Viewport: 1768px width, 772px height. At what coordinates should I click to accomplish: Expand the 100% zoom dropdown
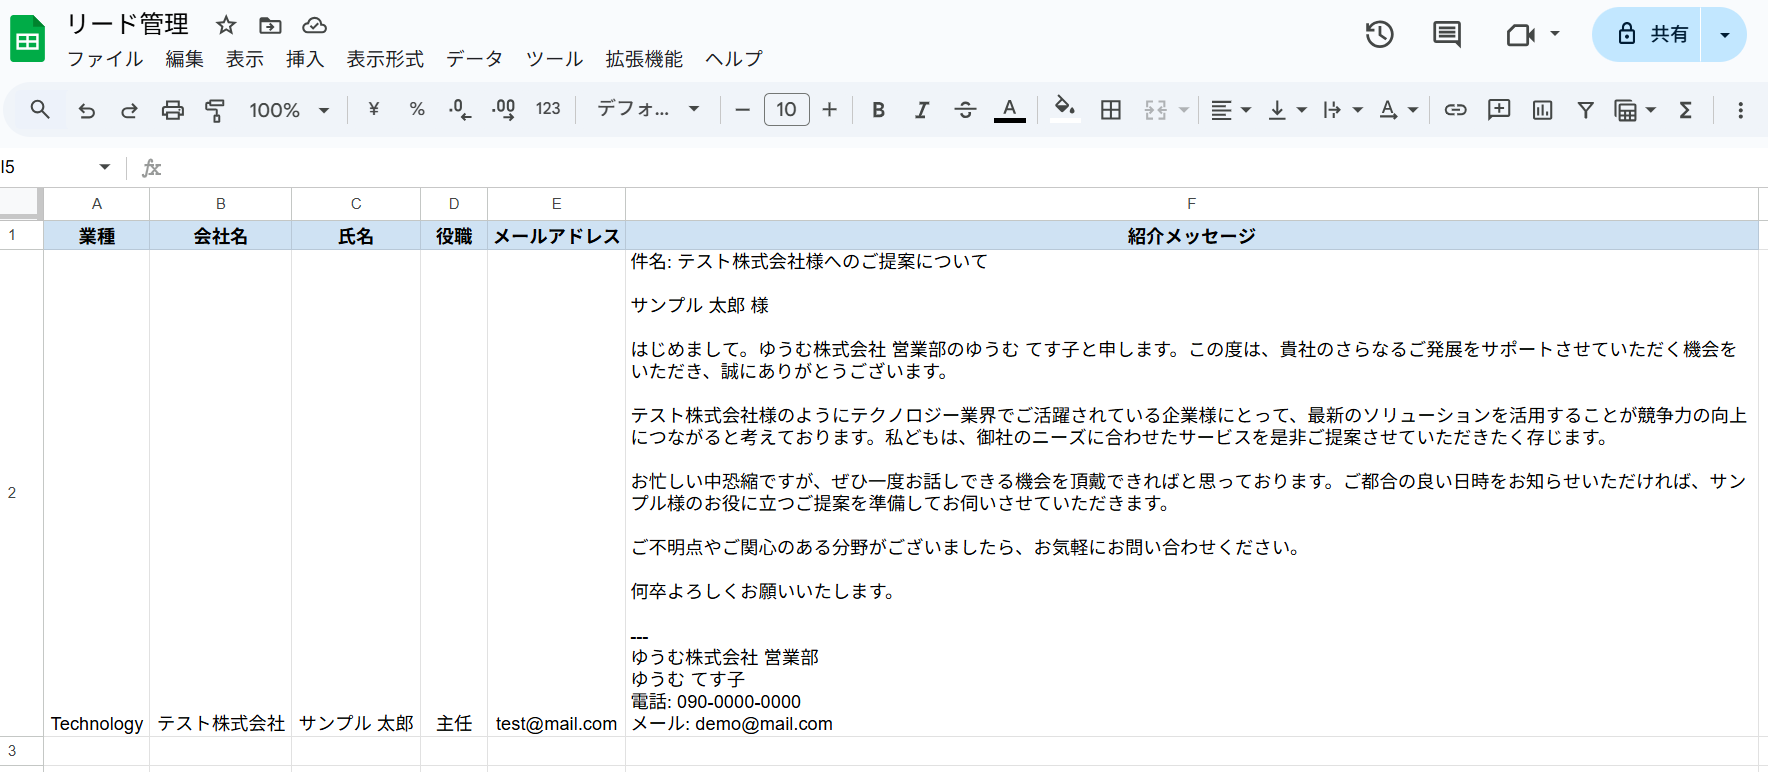[x=289, y=110]
